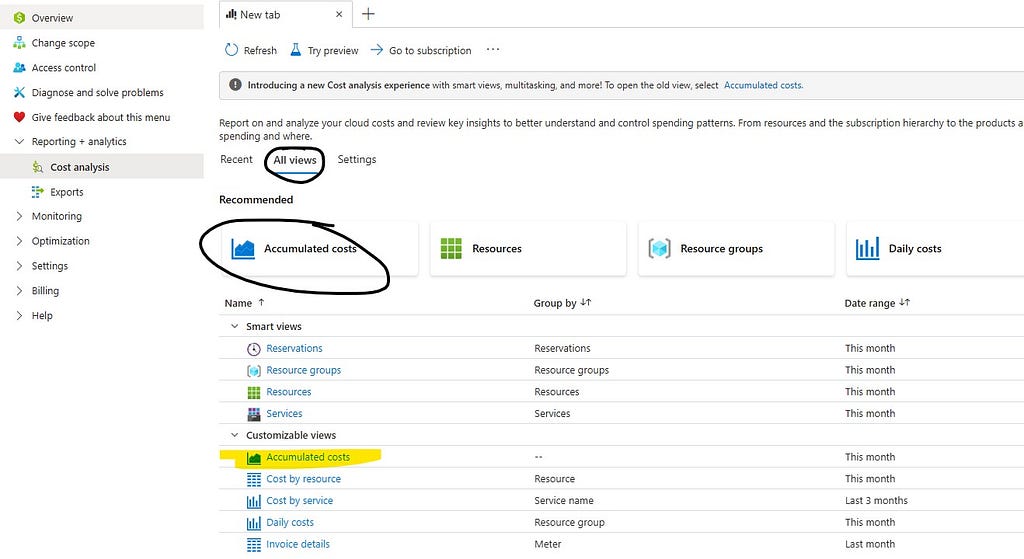This screenshot has height=559, width=1024.
Task: Click the Overview hexagon icon
Action: point(19,18)
